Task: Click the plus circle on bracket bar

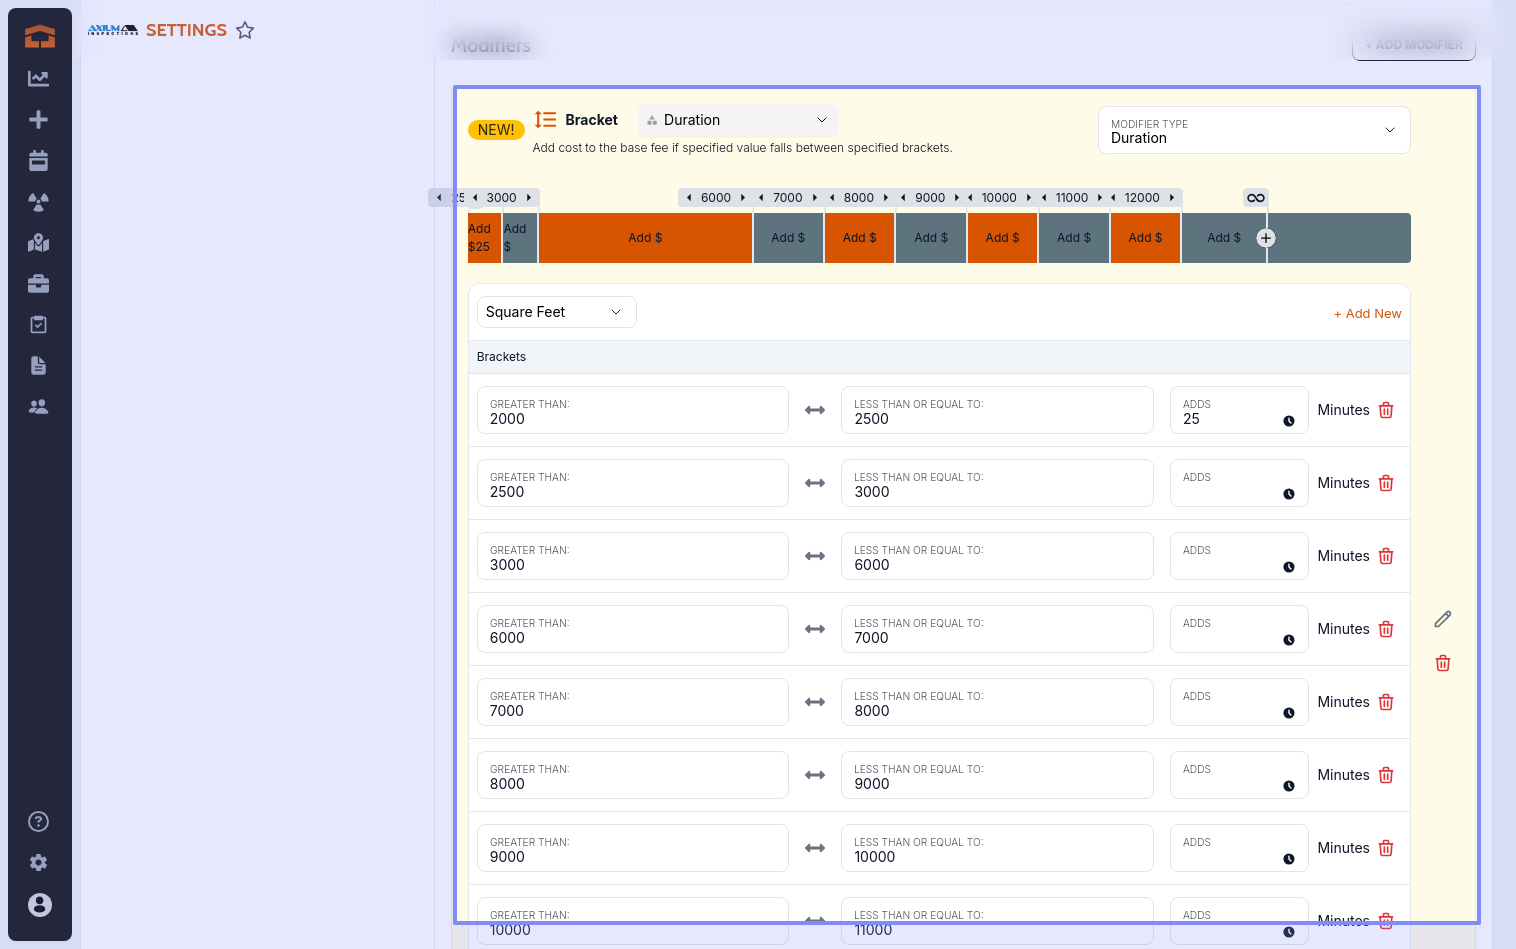Action: pyautogui.click(x=1266, y=238)
